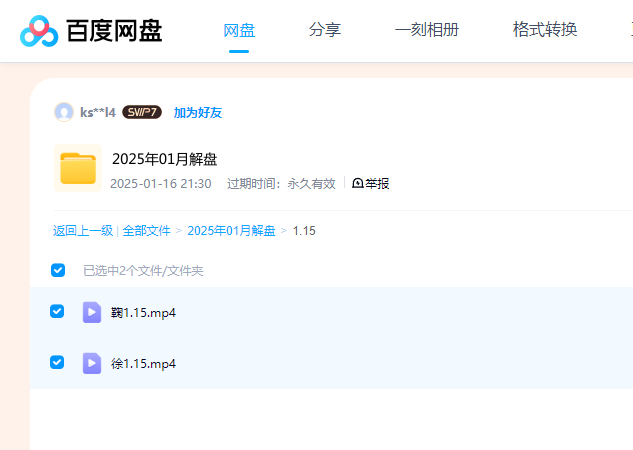Click the 加为好友 link
Viewport: 633px width, 450px height.
coord(198,113)
